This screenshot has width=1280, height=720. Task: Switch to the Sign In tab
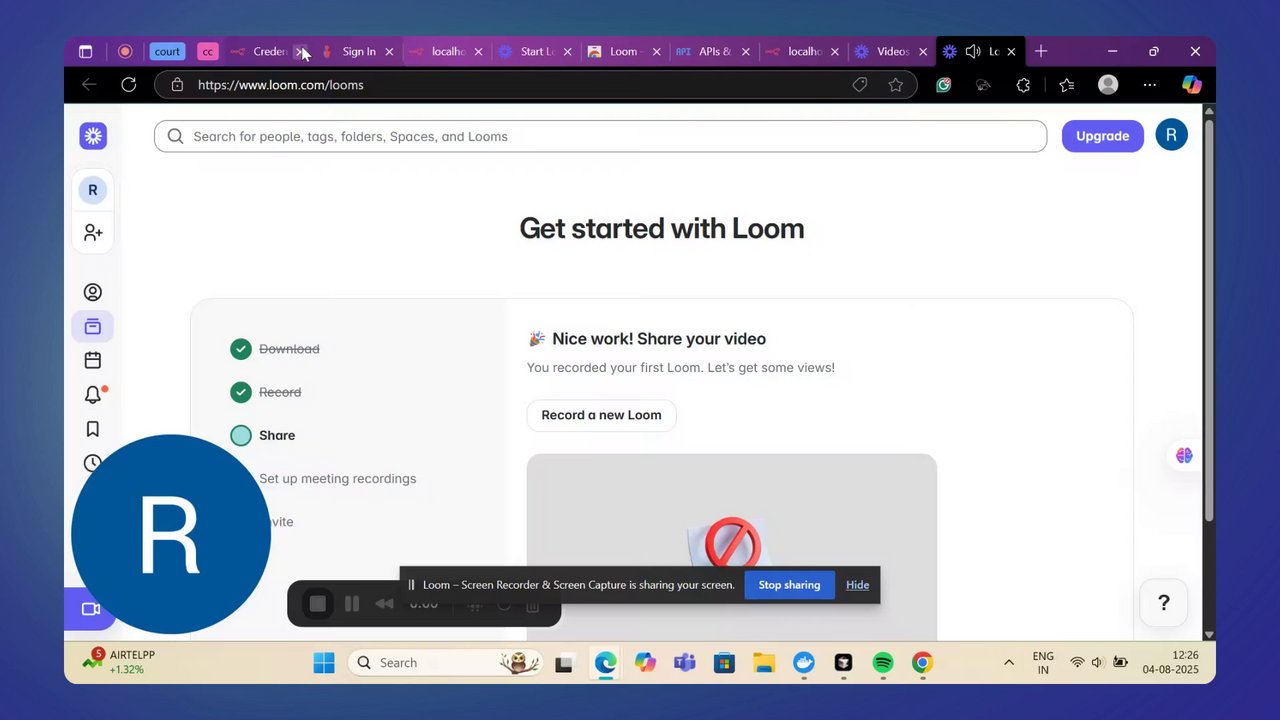pos(357,51)
